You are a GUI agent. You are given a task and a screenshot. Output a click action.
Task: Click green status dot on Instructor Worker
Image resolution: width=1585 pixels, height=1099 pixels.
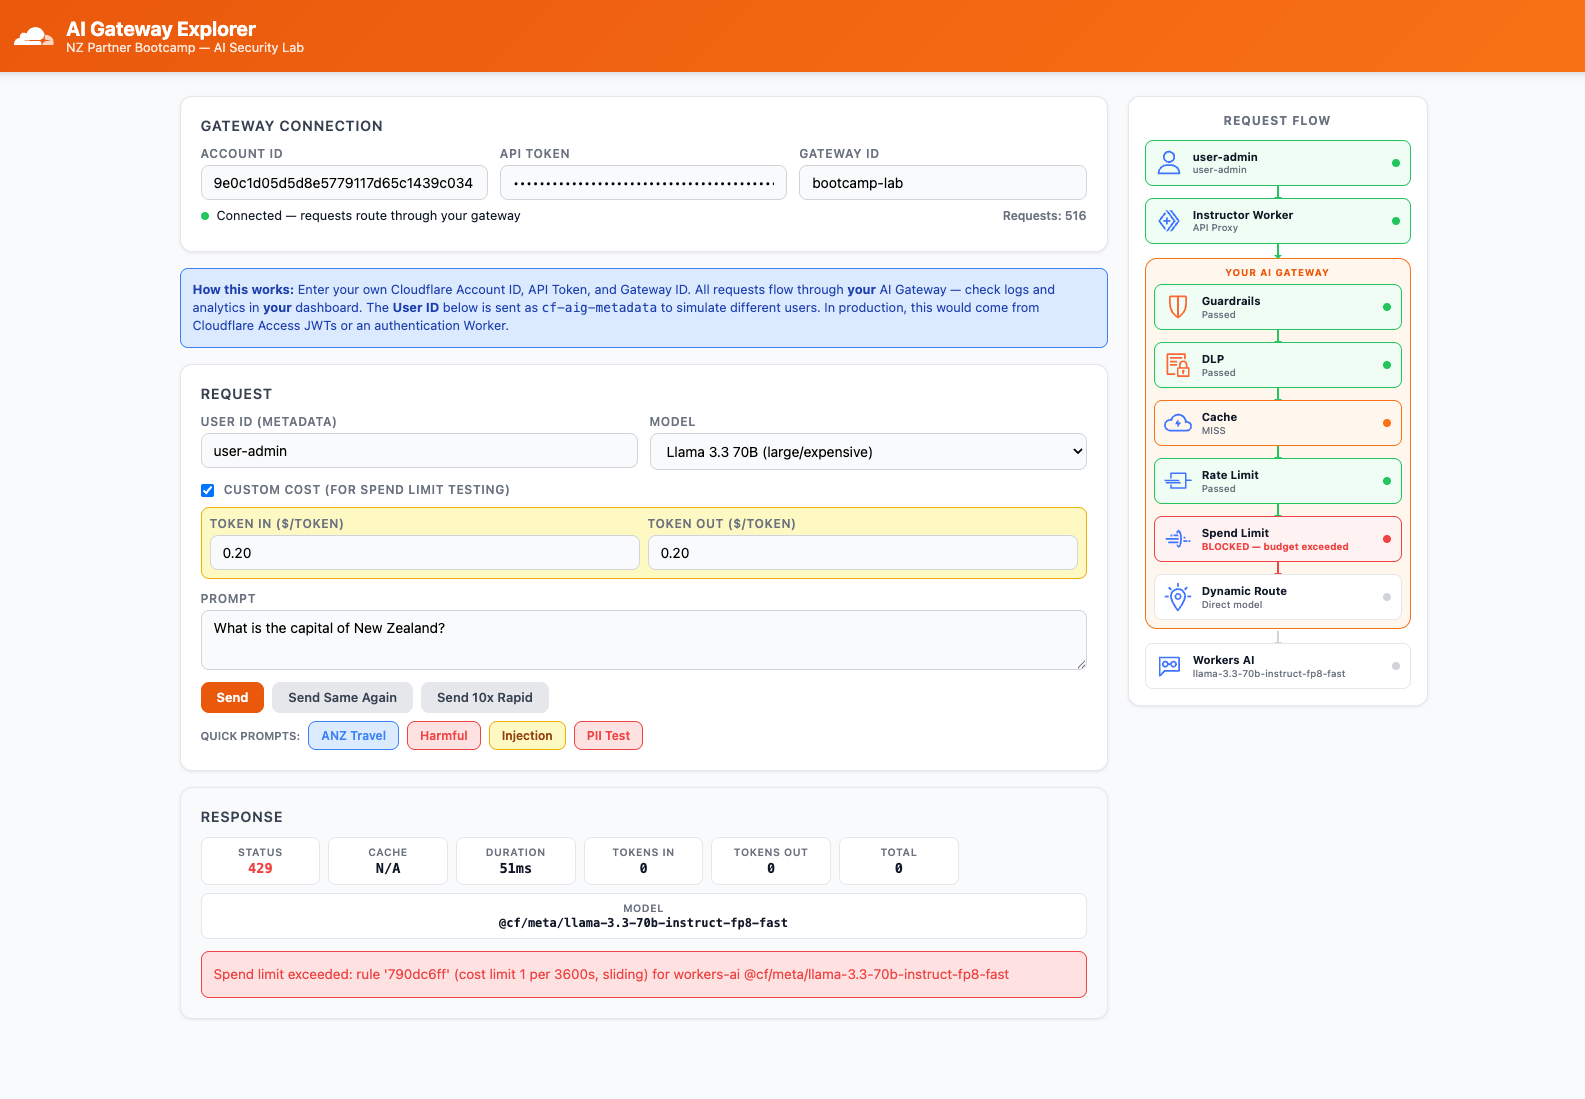(1396, 221)
